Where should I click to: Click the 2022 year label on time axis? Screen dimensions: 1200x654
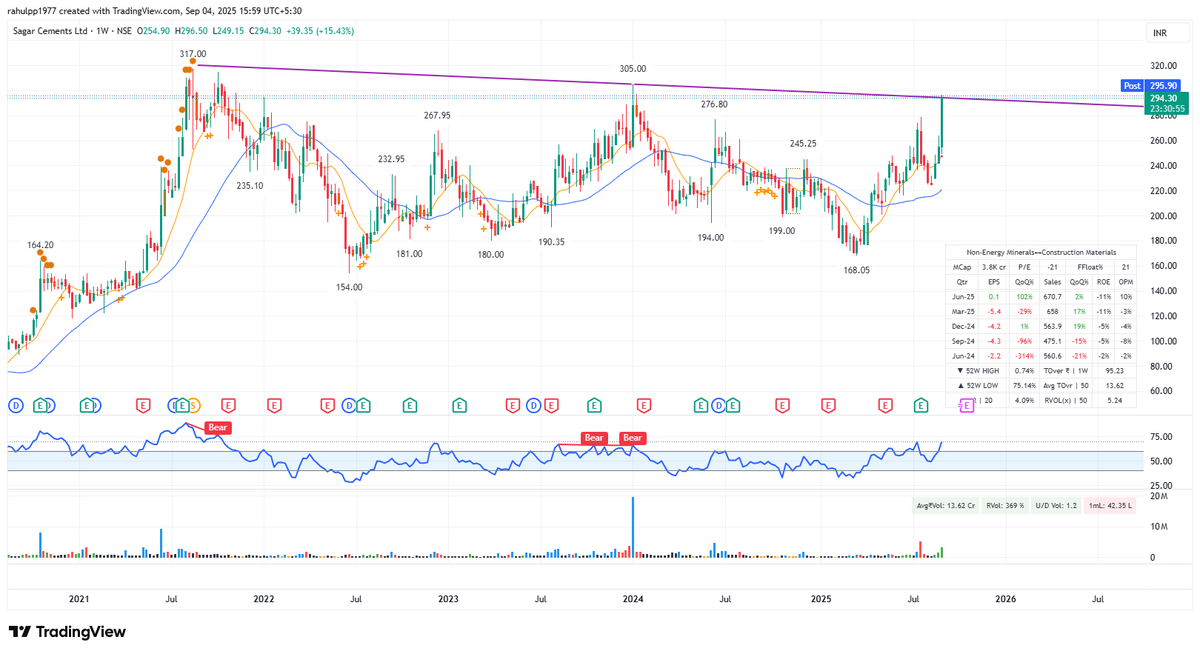coord(264,598)
